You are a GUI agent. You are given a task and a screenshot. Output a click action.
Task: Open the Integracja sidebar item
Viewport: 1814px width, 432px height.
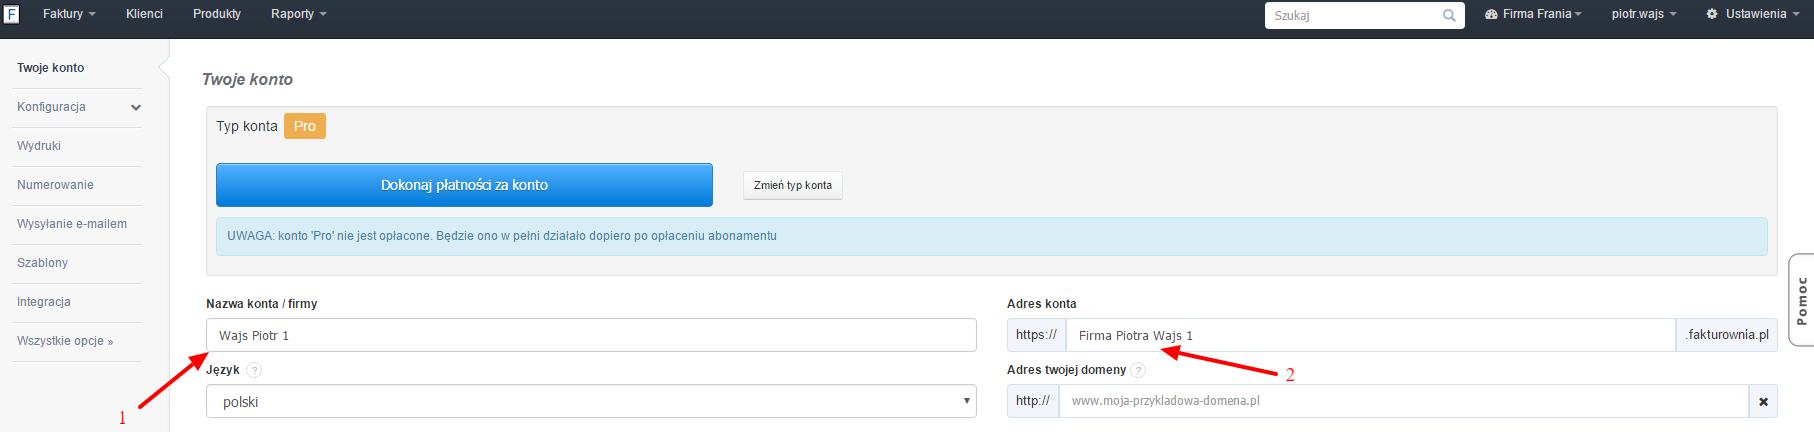(44, 302)
